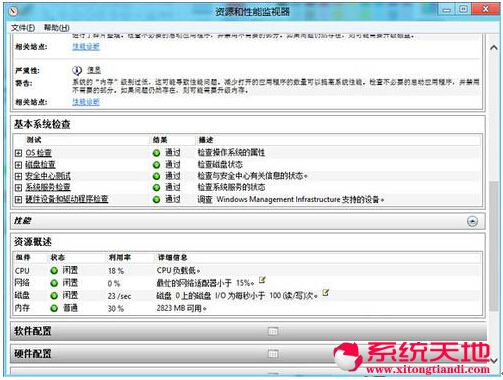Click the scroll up arrow

coord(494,48)
